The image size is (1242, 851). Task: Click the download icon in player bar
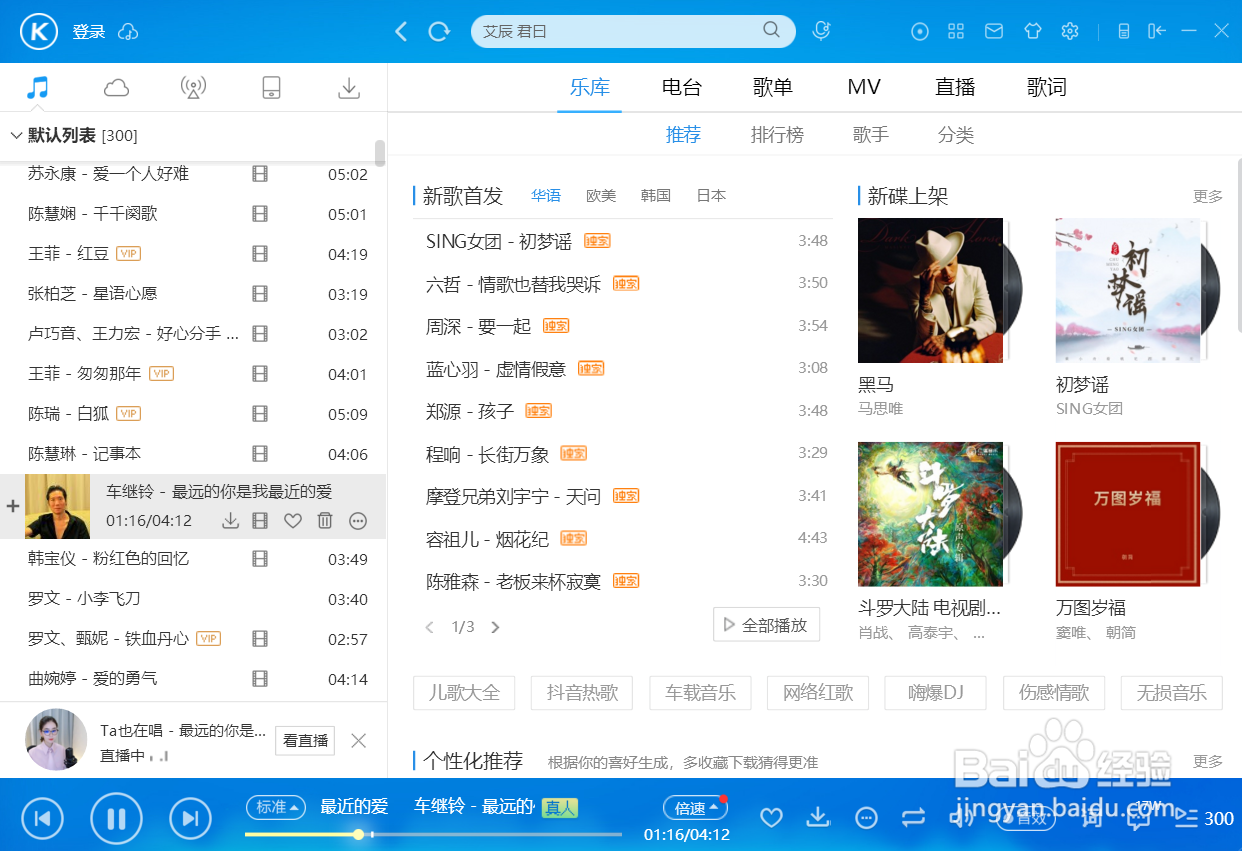(818, 817)
